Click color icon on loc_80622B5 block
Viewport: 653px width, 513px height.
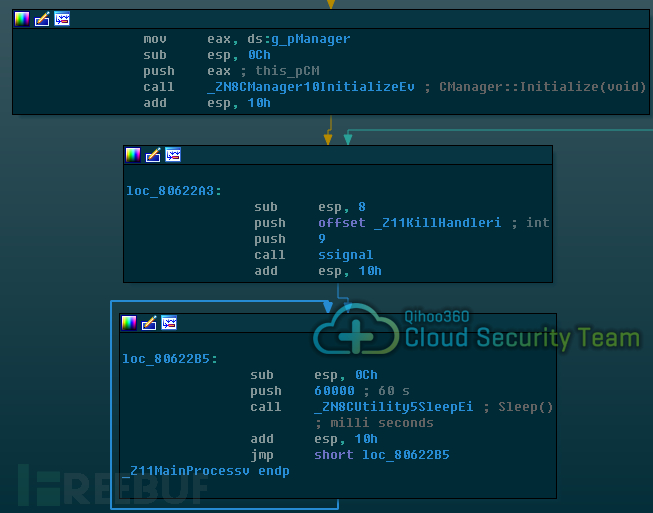[x=129, y=323]
